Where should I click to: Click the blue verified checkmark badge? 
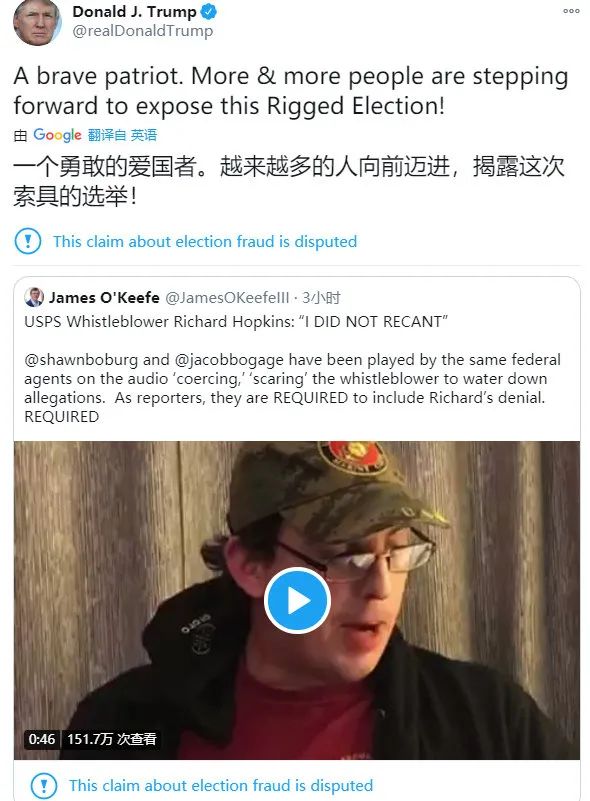pos(209,11)
